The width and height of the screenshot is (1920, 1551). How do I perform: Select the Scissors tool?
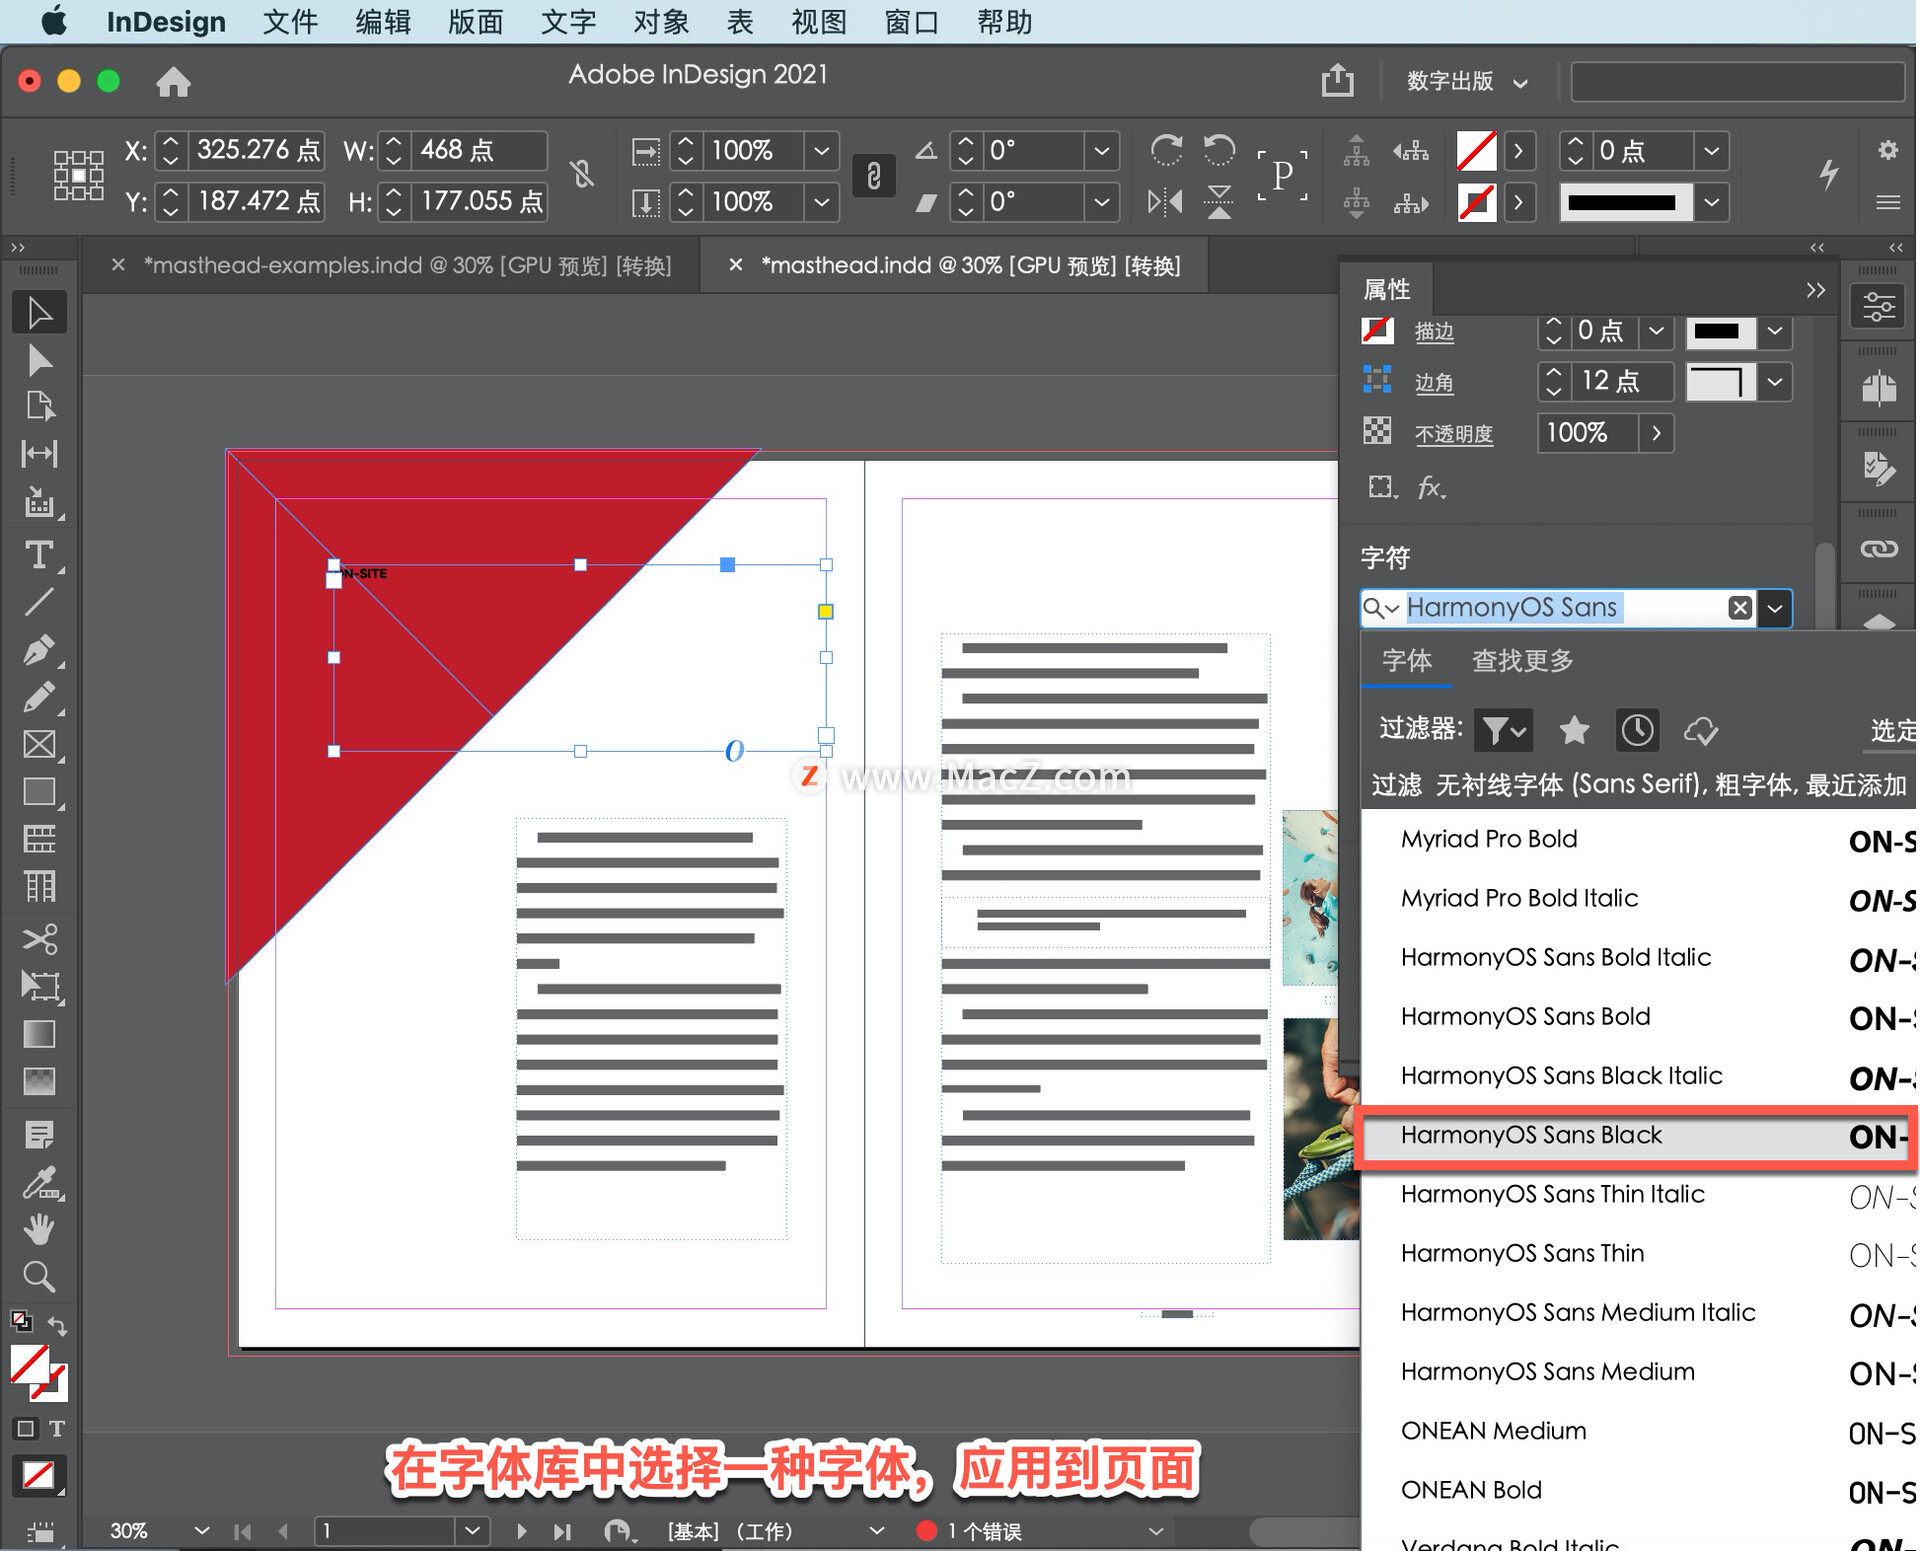(x=39, y=939)
